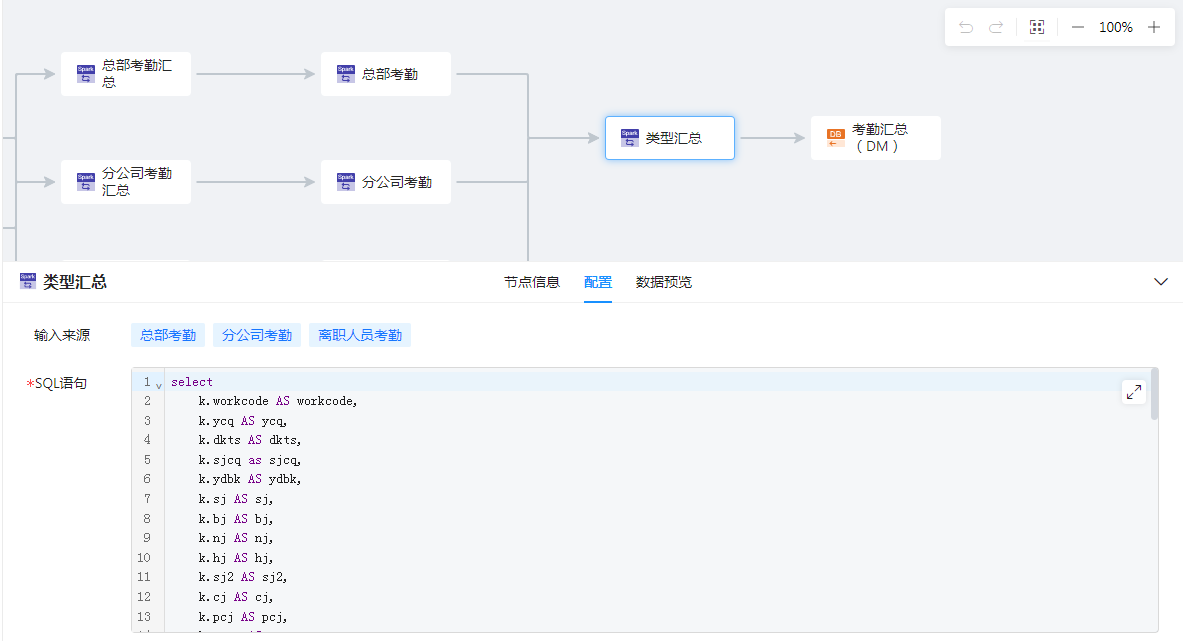The image size is (1183, 641).
Task: Click the redo arrow in canvas toolbar
Action: coord(996,27)
